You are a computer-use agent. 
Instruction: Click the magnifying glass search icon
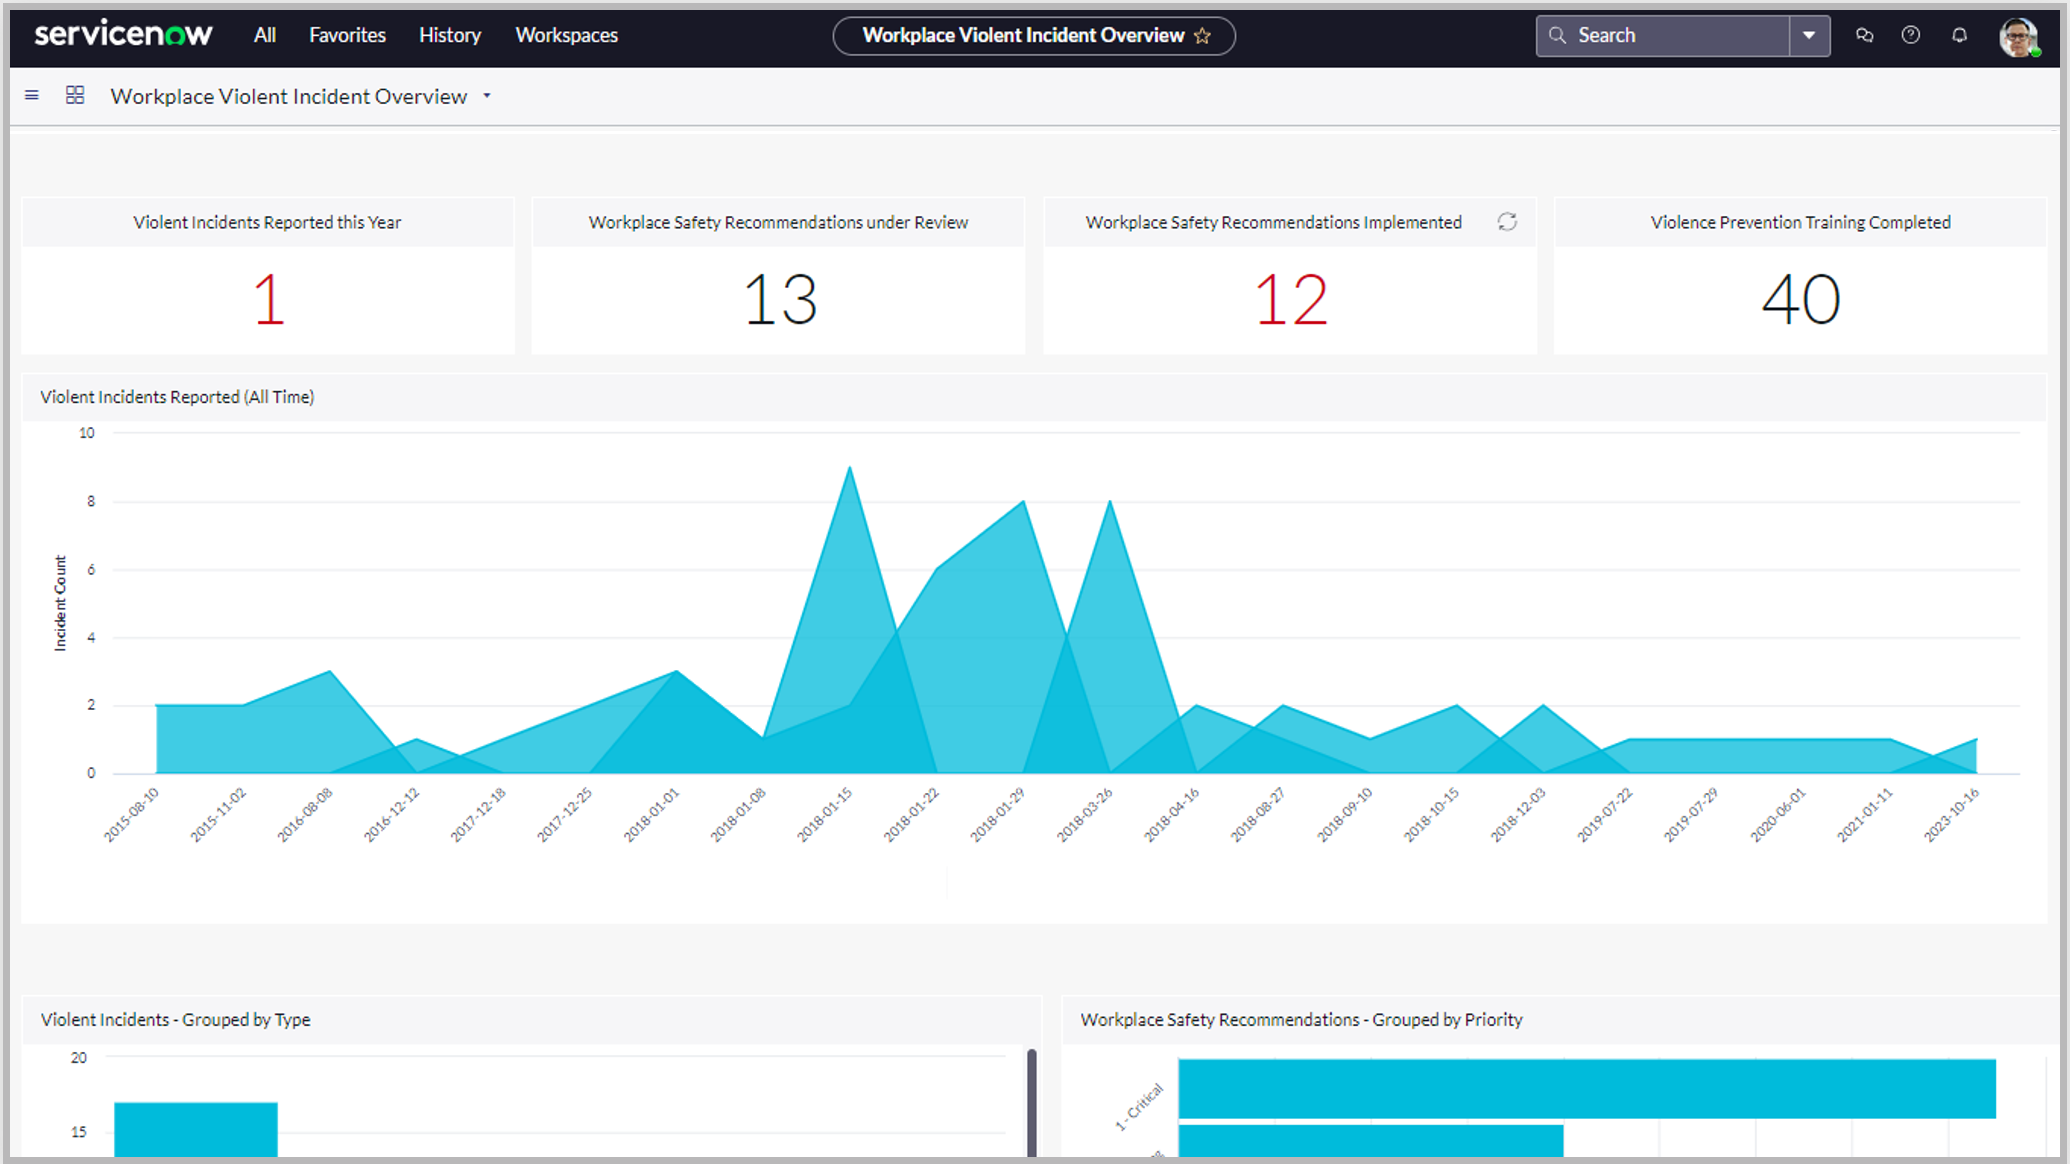coord(1557,36)
